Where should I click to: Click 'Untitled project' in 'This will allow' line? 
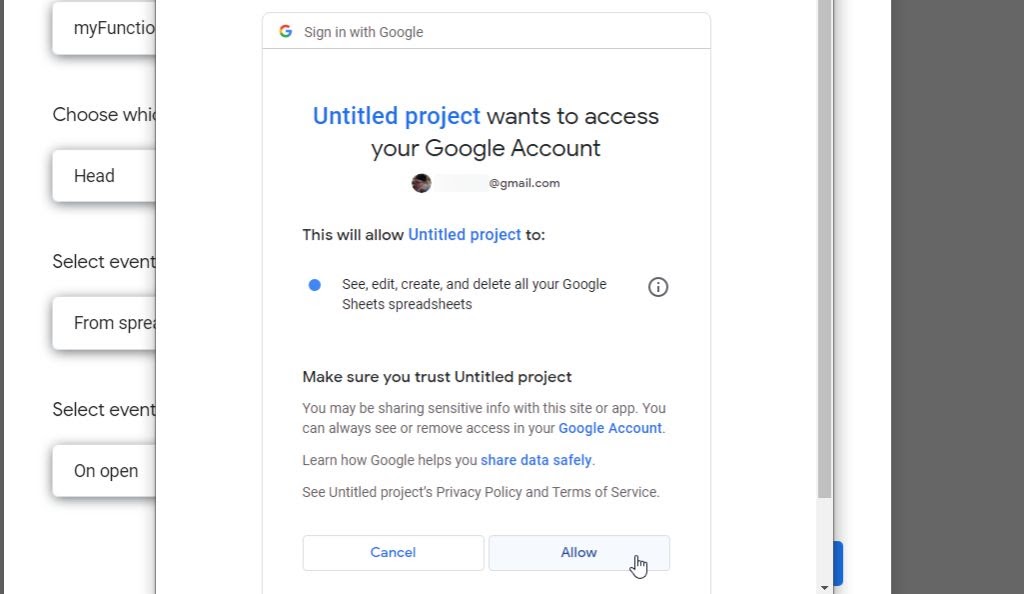[x=464, y=235]
